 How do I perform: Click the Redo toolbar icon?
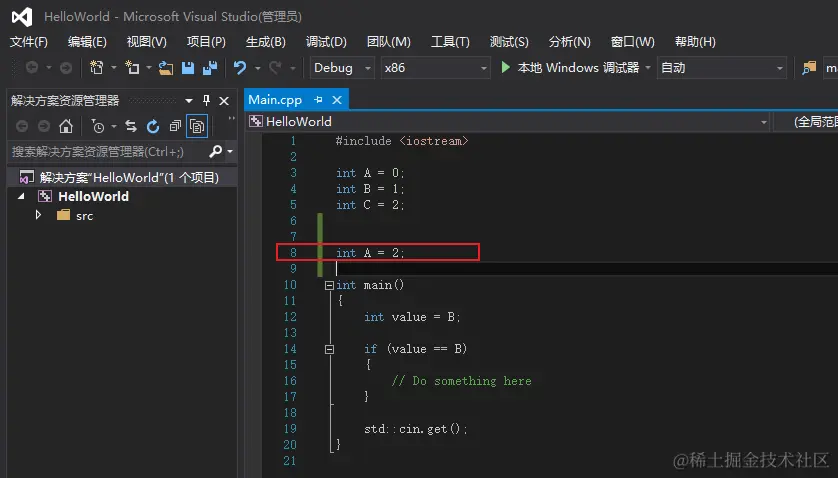(275, 67)
